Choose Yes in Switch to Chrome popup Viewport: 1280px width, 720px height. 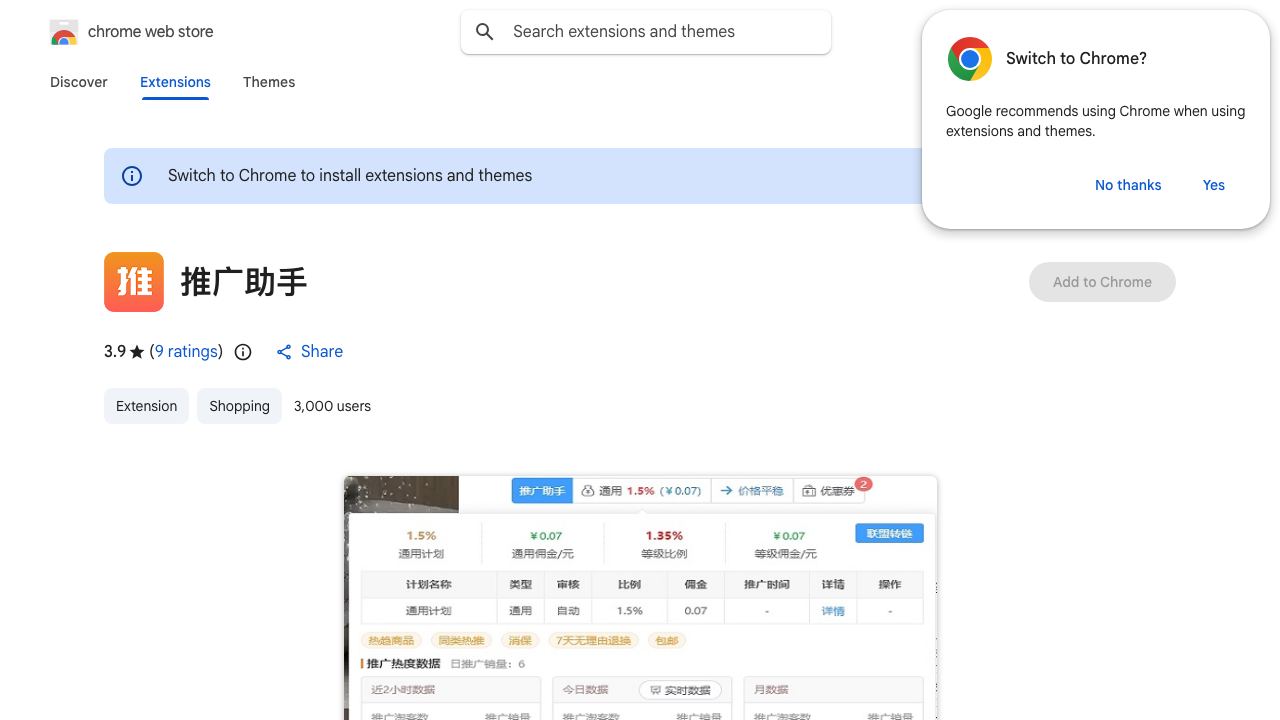[x=1214, y=185]
